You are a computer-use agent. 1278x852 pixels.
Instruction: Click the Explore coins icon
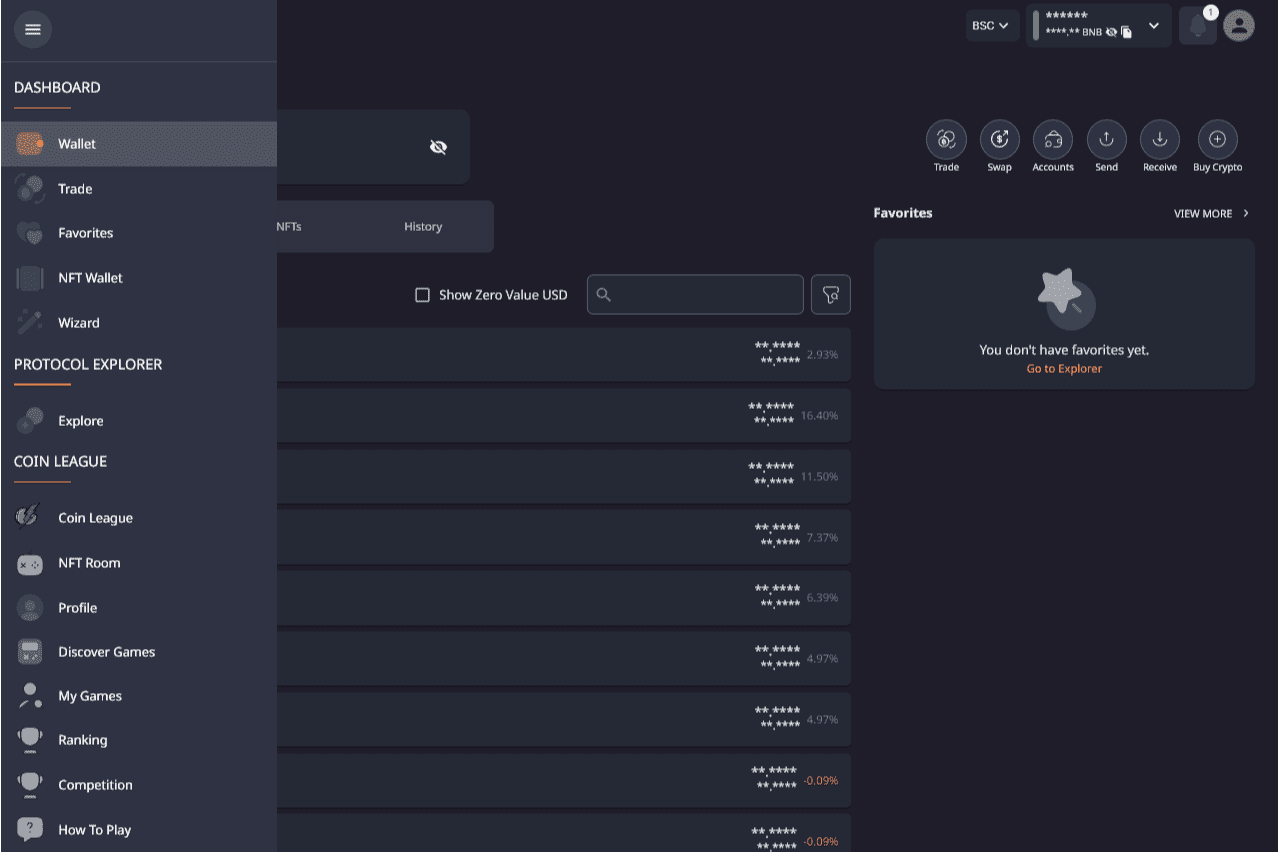(x=30, y=421)
